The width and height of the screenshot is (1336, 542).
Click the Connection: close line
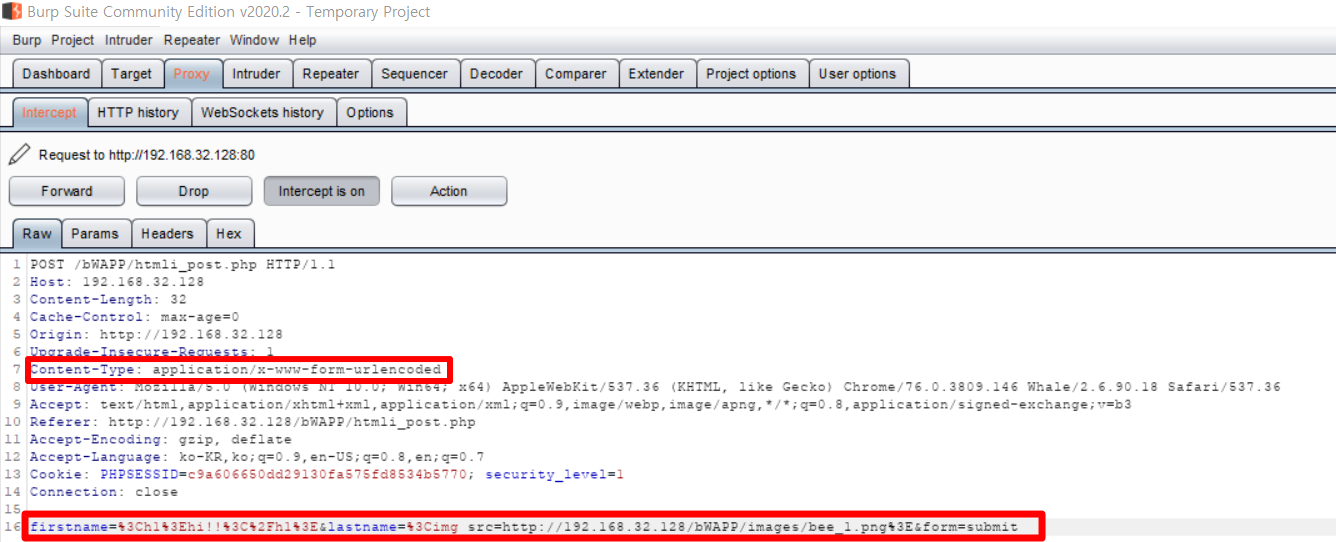[104, 492]
